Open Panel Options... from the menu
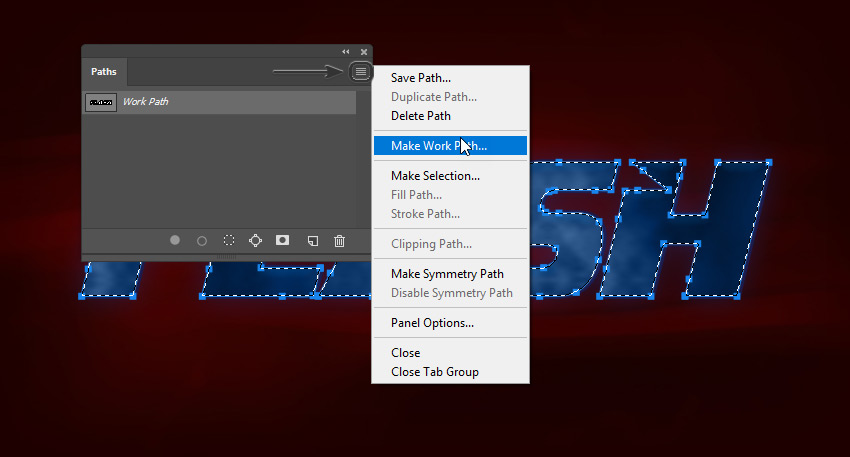The width and height of the screenshot is (850, 457). [x=432, y=323]
